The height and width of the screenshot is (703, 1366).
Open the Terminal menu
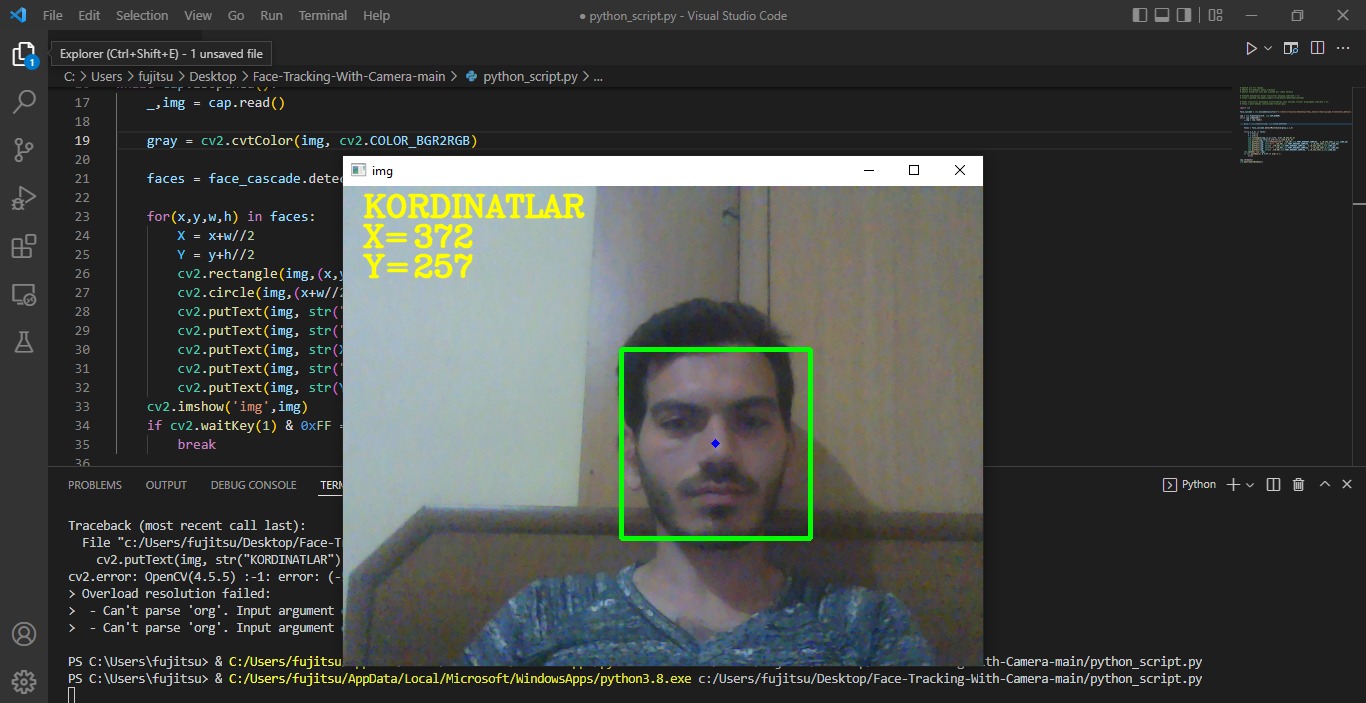tap(323, 15)
